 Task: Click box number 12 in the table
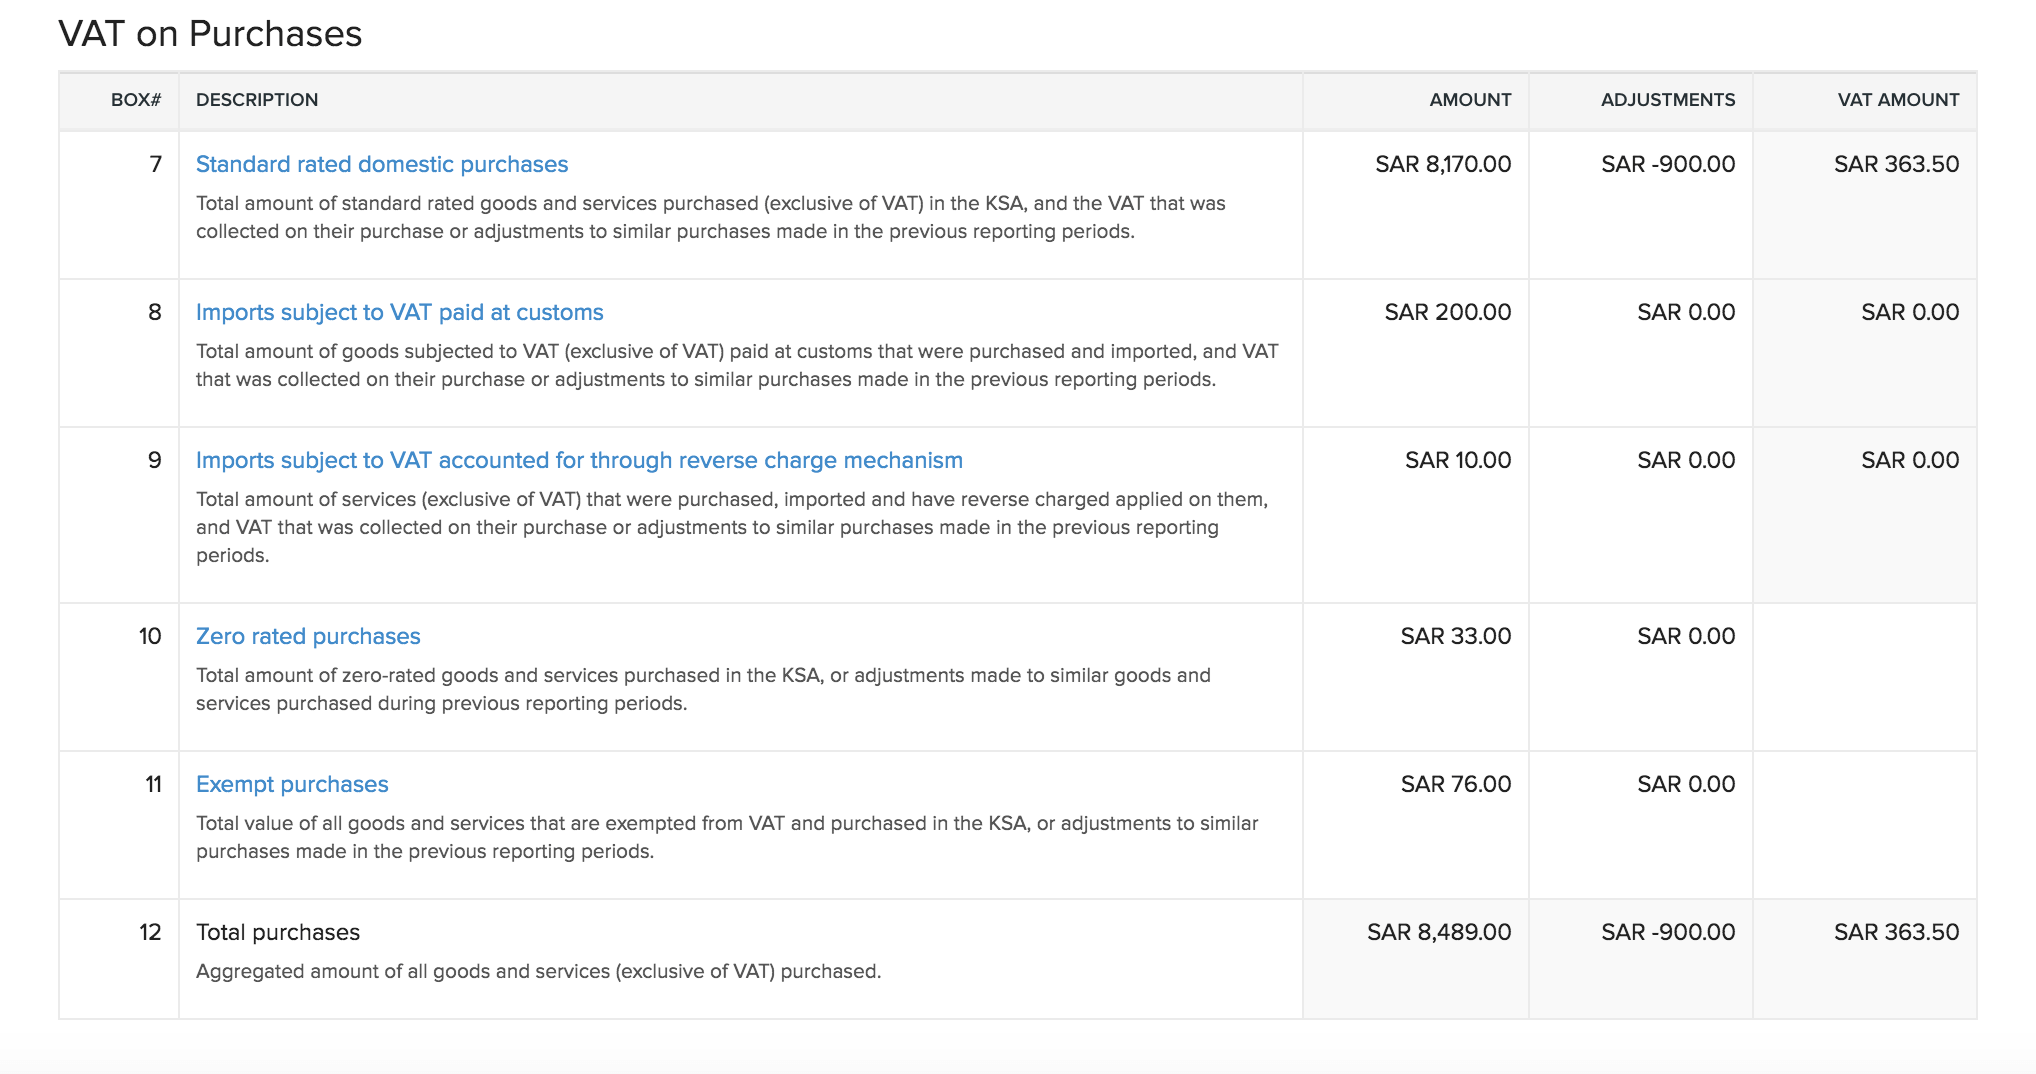[x=150, y=932]
